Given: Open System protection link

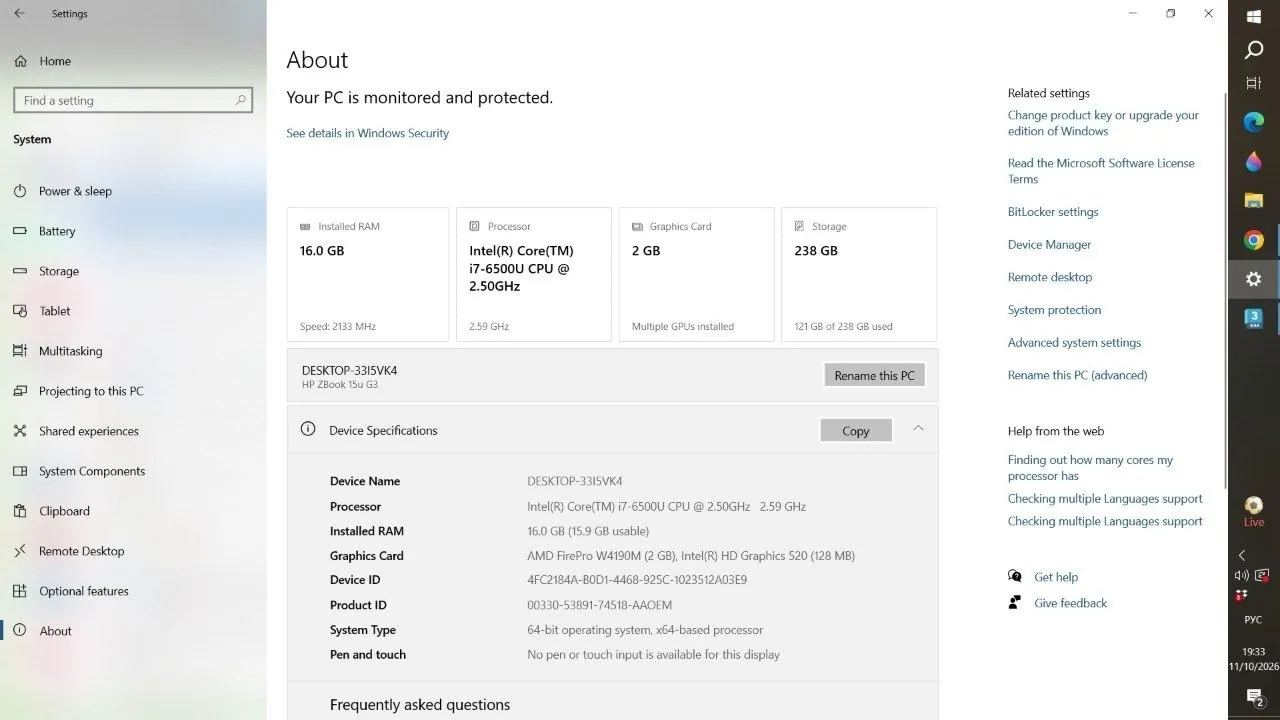Looking at the screenshot, I should pos(1054,310).
